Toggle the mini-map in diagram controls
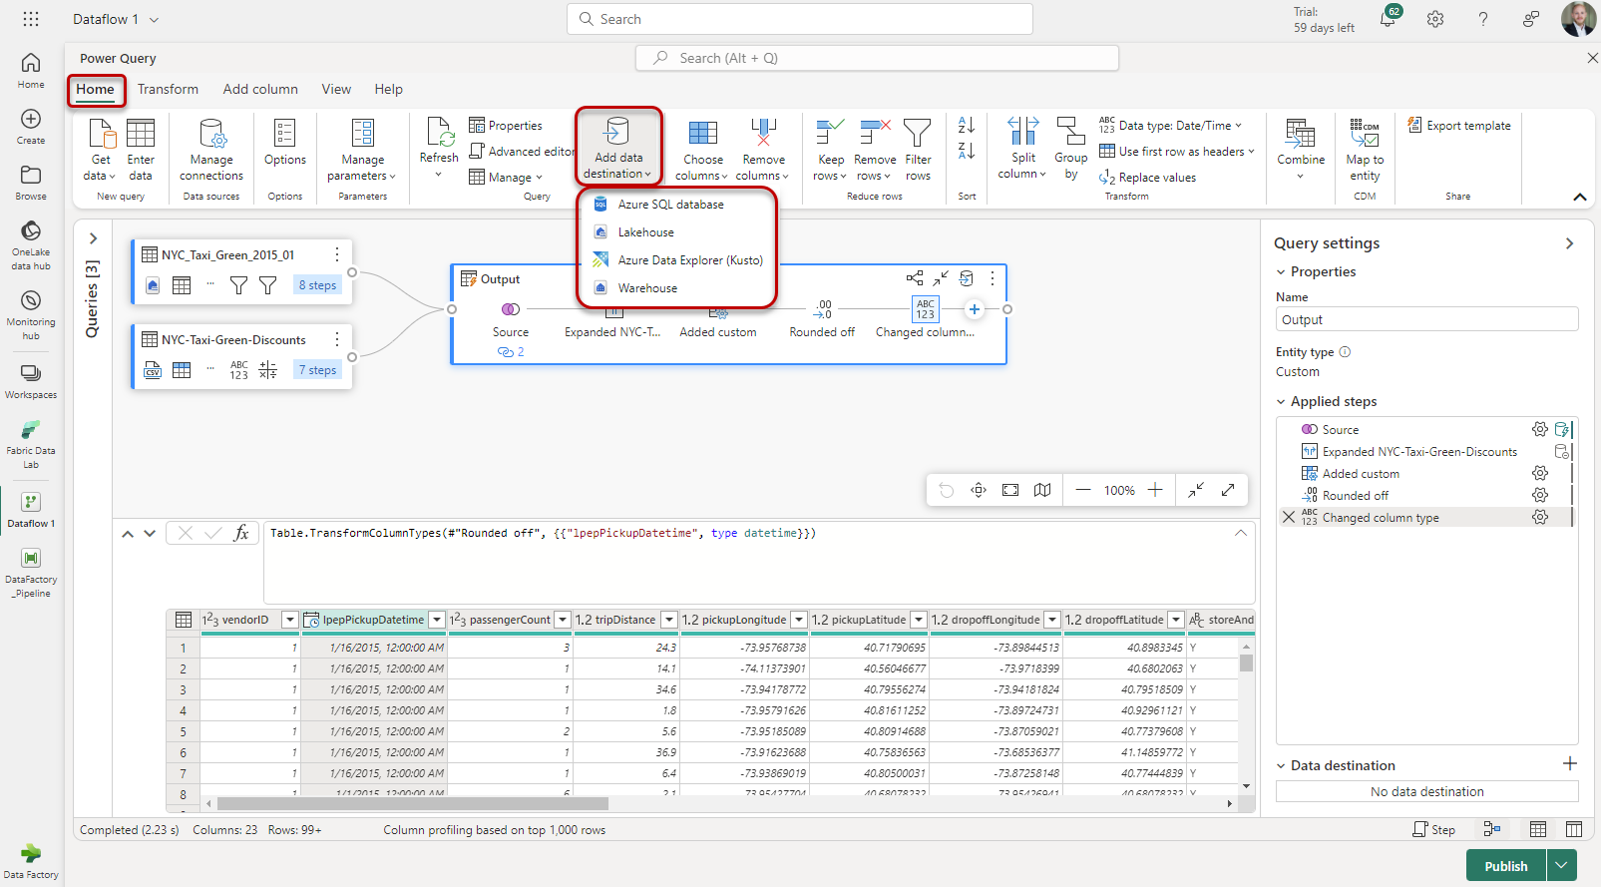 1042,490
